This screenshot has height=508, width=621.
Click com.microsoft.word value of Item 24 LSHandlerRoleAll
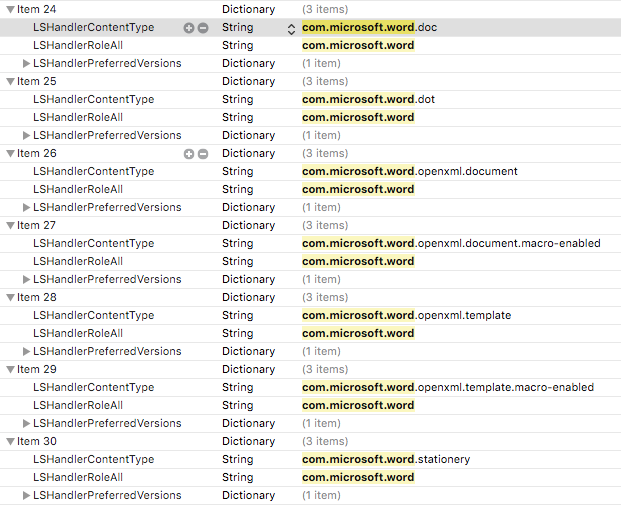(358, 46)
